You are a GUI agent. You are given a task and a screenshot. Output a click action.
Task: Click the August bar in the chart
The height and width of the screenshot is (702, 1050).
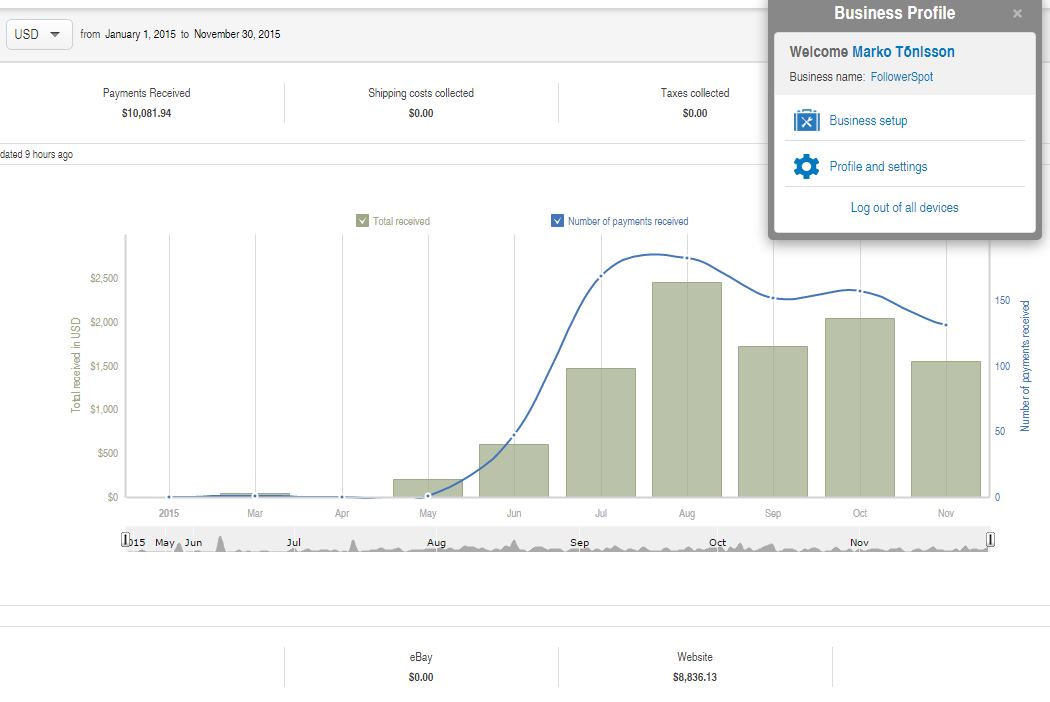pos(686,390)
